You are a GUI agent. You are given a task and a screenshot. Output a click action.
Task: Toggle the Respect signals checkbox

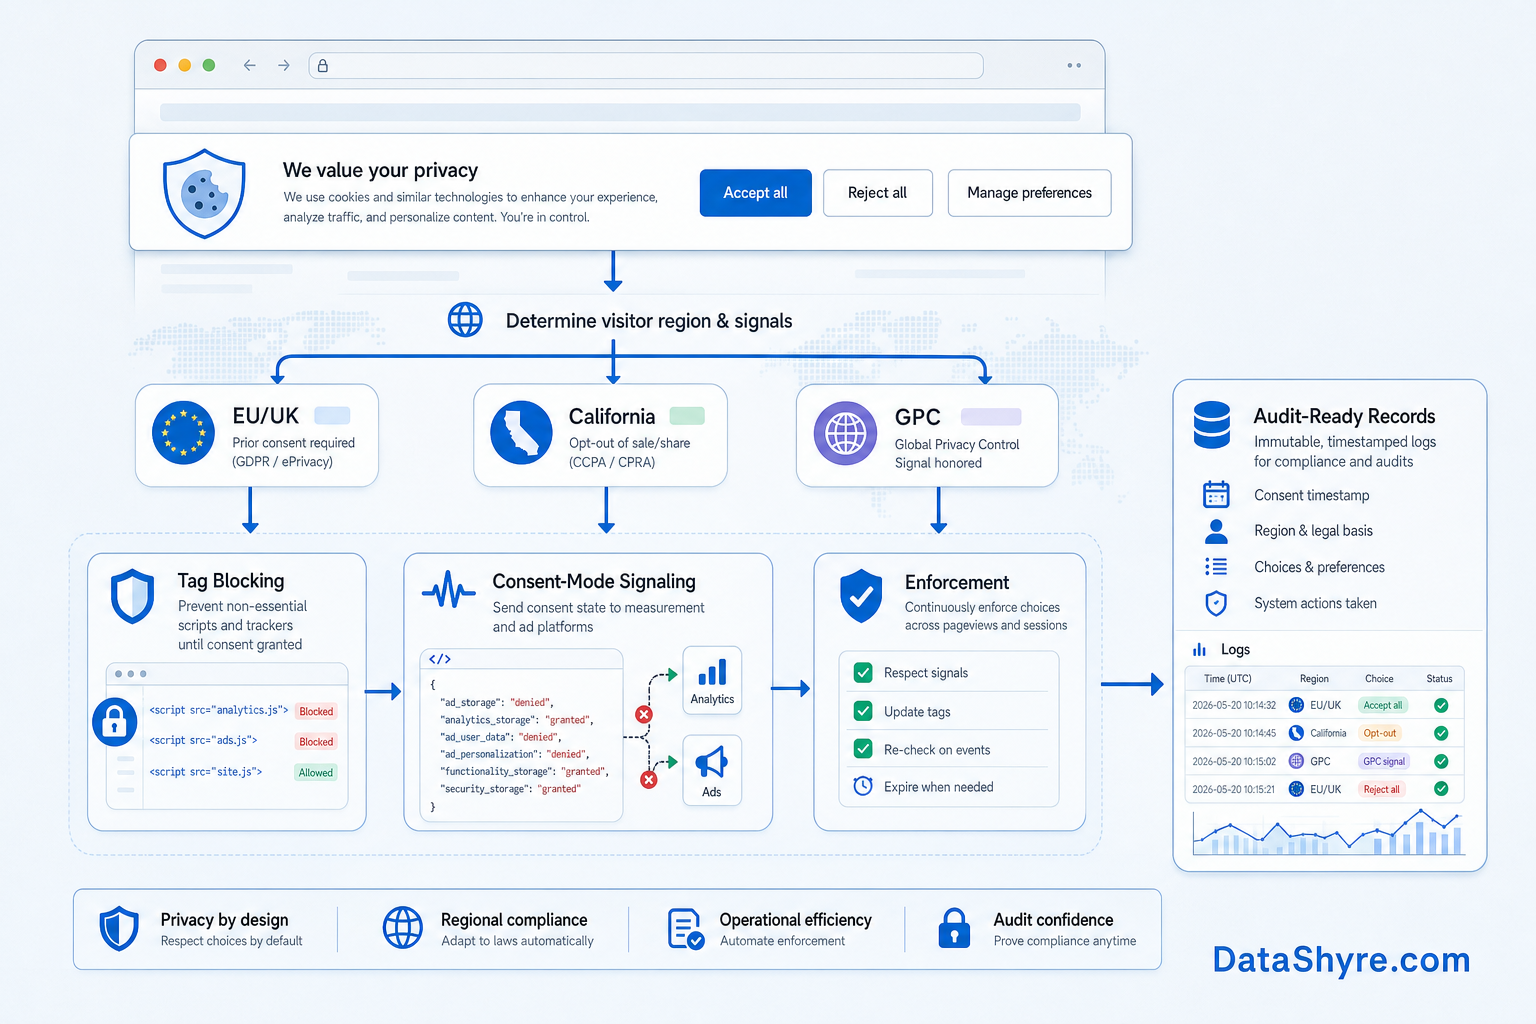(x=863, y=673)
